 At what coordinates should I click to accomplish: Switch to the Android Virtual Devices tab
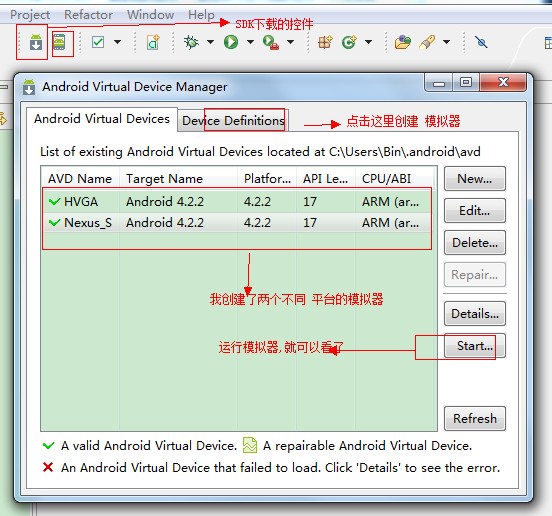[102, 119]
